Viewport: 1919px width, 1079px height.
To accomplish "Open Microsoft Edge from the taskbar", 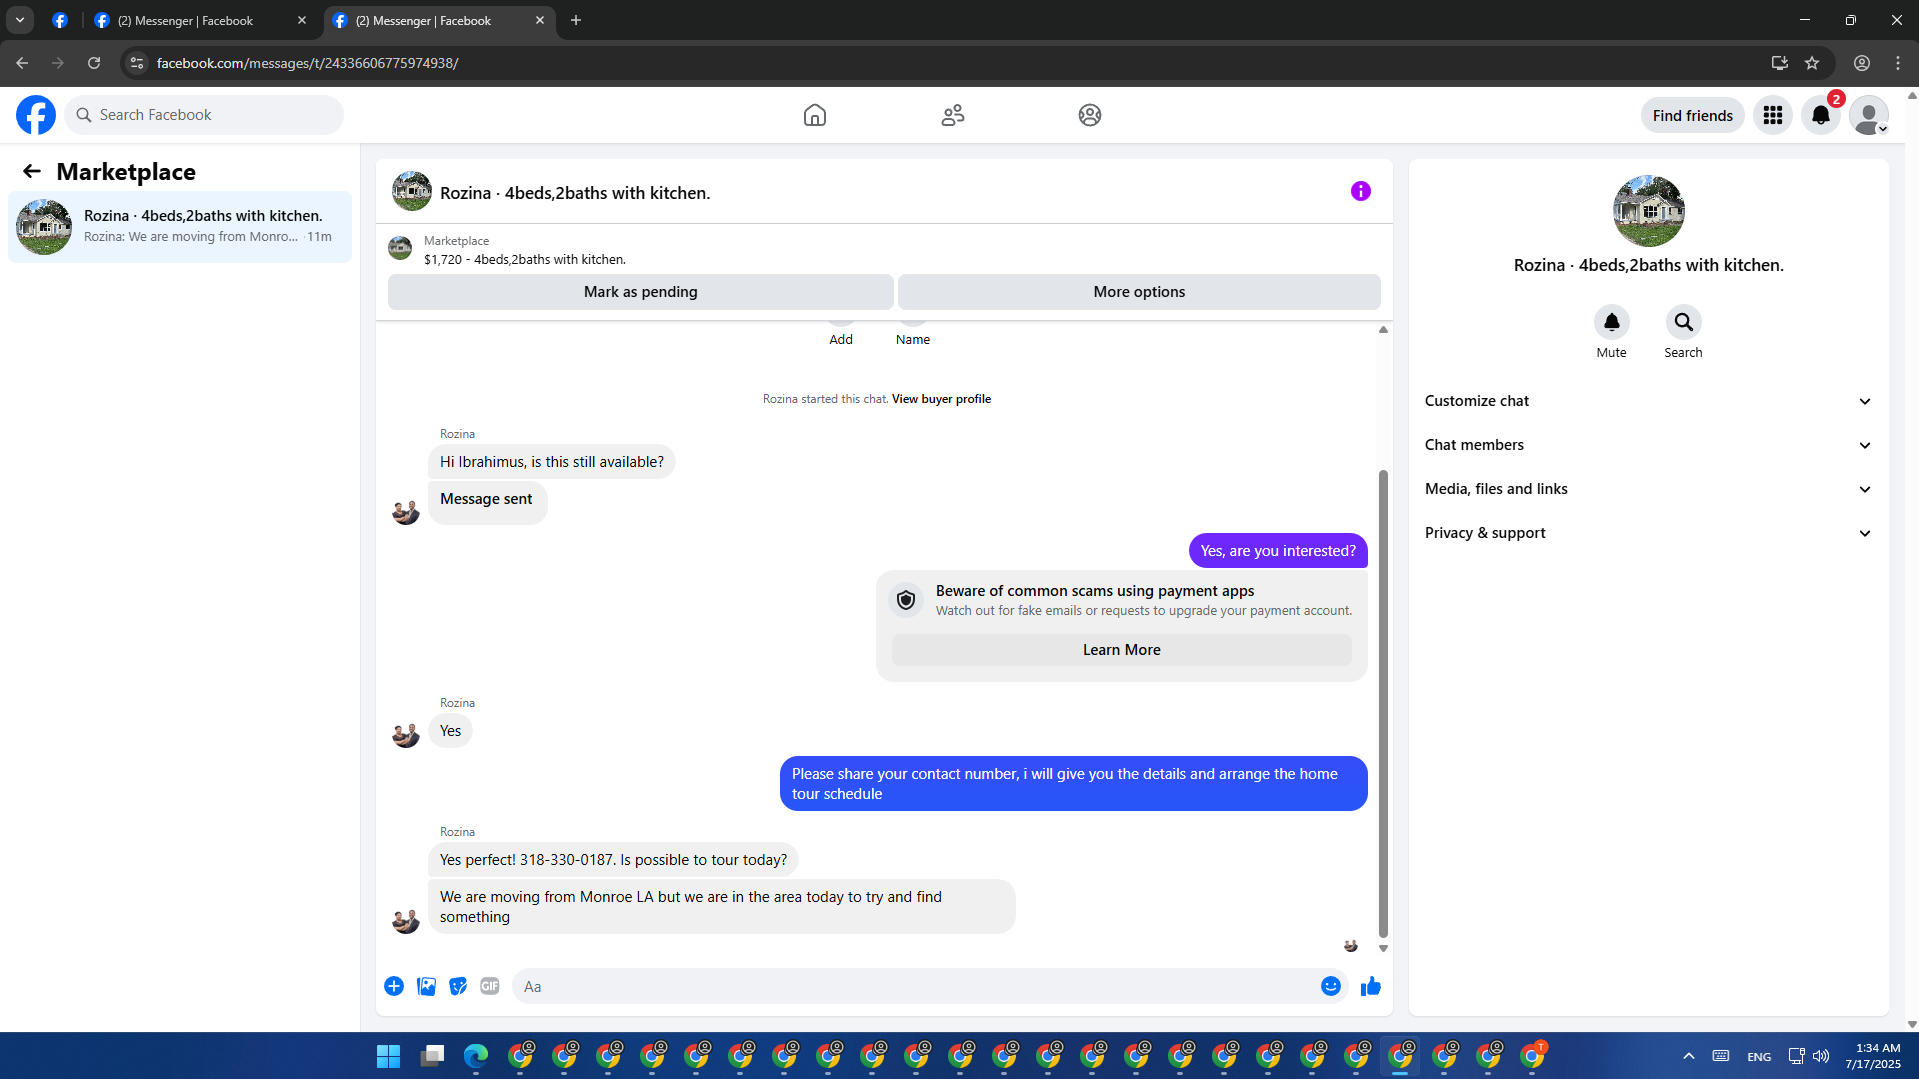I will click(476, 1056).
